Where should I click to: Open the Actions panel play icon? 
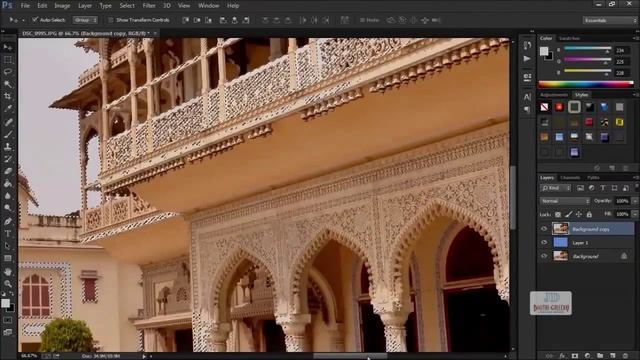[527, 59]
